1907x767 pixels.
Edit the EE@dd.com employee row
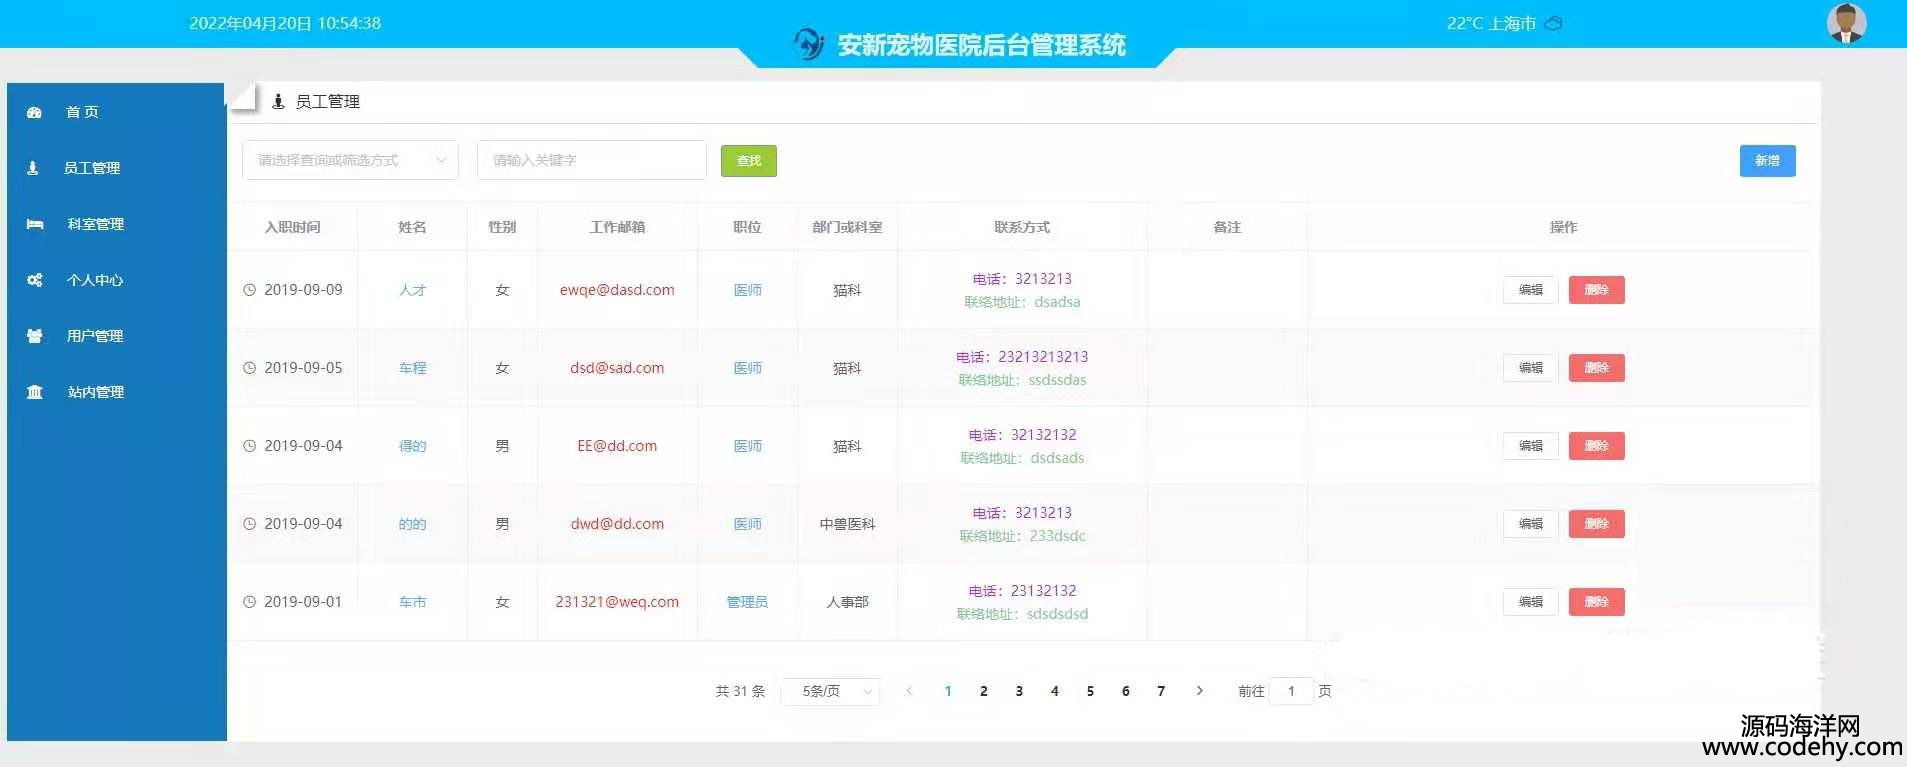pos(1530,446)
